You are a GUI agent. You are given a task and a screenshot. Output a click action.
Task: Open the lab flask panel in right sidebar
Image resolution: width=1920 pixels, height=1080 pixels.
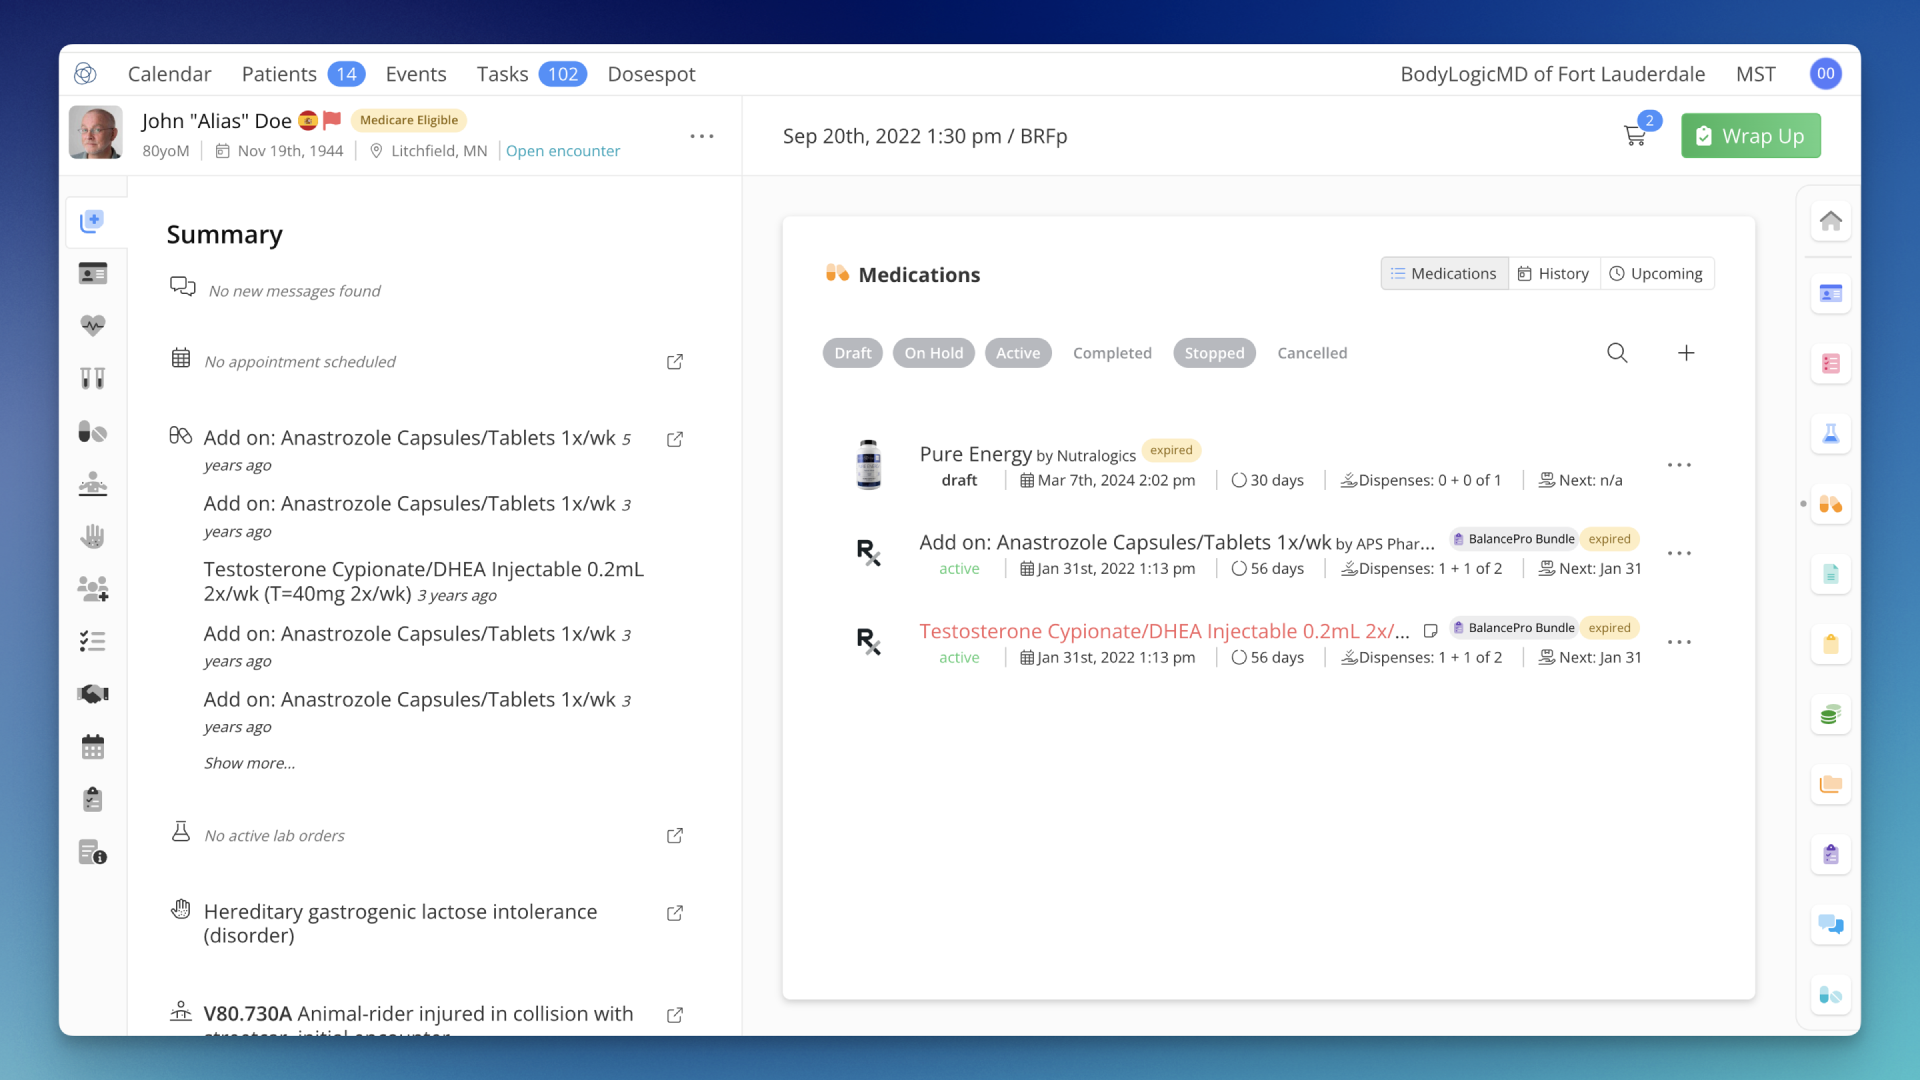pyautogui.click(x=1831, y=433)
